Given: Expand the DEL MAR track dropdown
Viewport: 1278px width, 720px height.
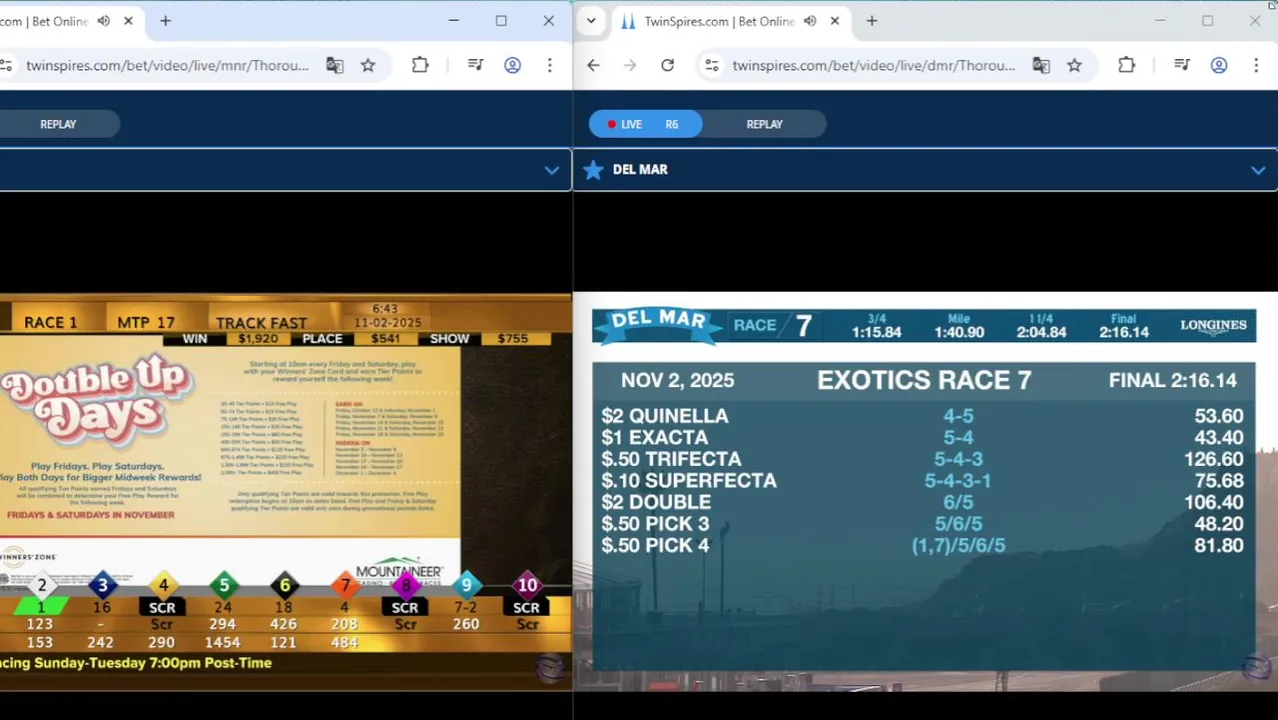Looking at the screenshot, I should [1258, 170].
